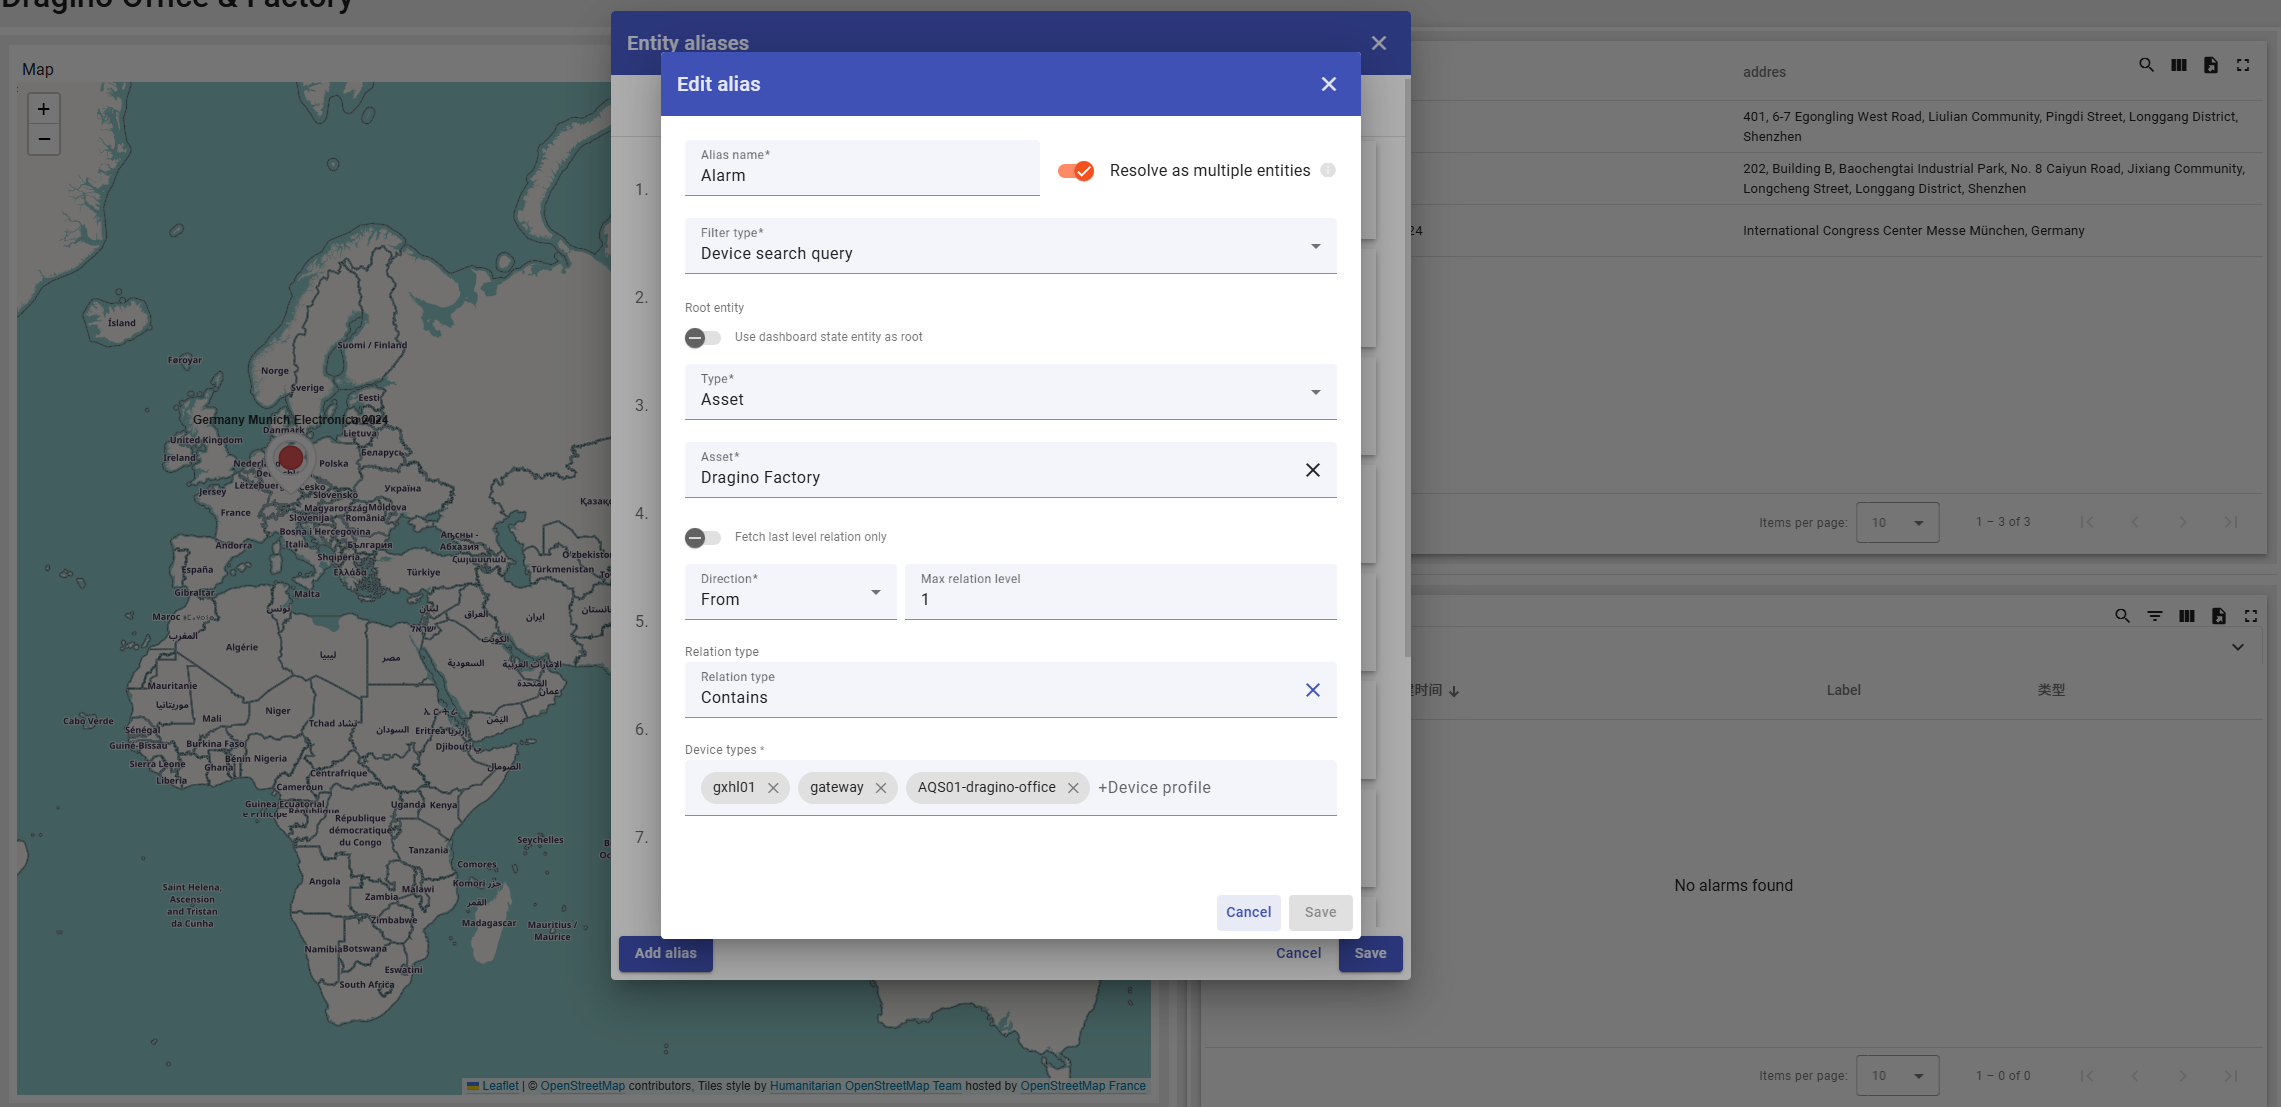Screen dimensions: 2281x1107
Task: Click Cancel in Edit alias dialog
Action: [x=1248, y=912]
